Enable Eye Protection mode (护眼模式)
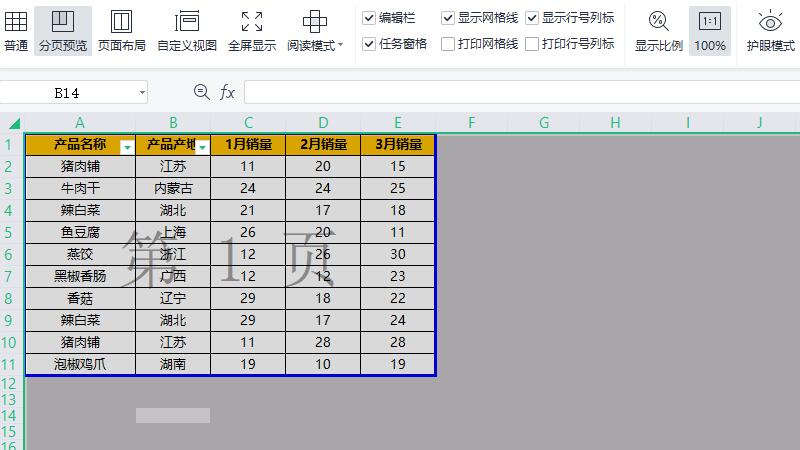This screenshot has width=800, height=450. pyautogui.click(x=770, y=30)
